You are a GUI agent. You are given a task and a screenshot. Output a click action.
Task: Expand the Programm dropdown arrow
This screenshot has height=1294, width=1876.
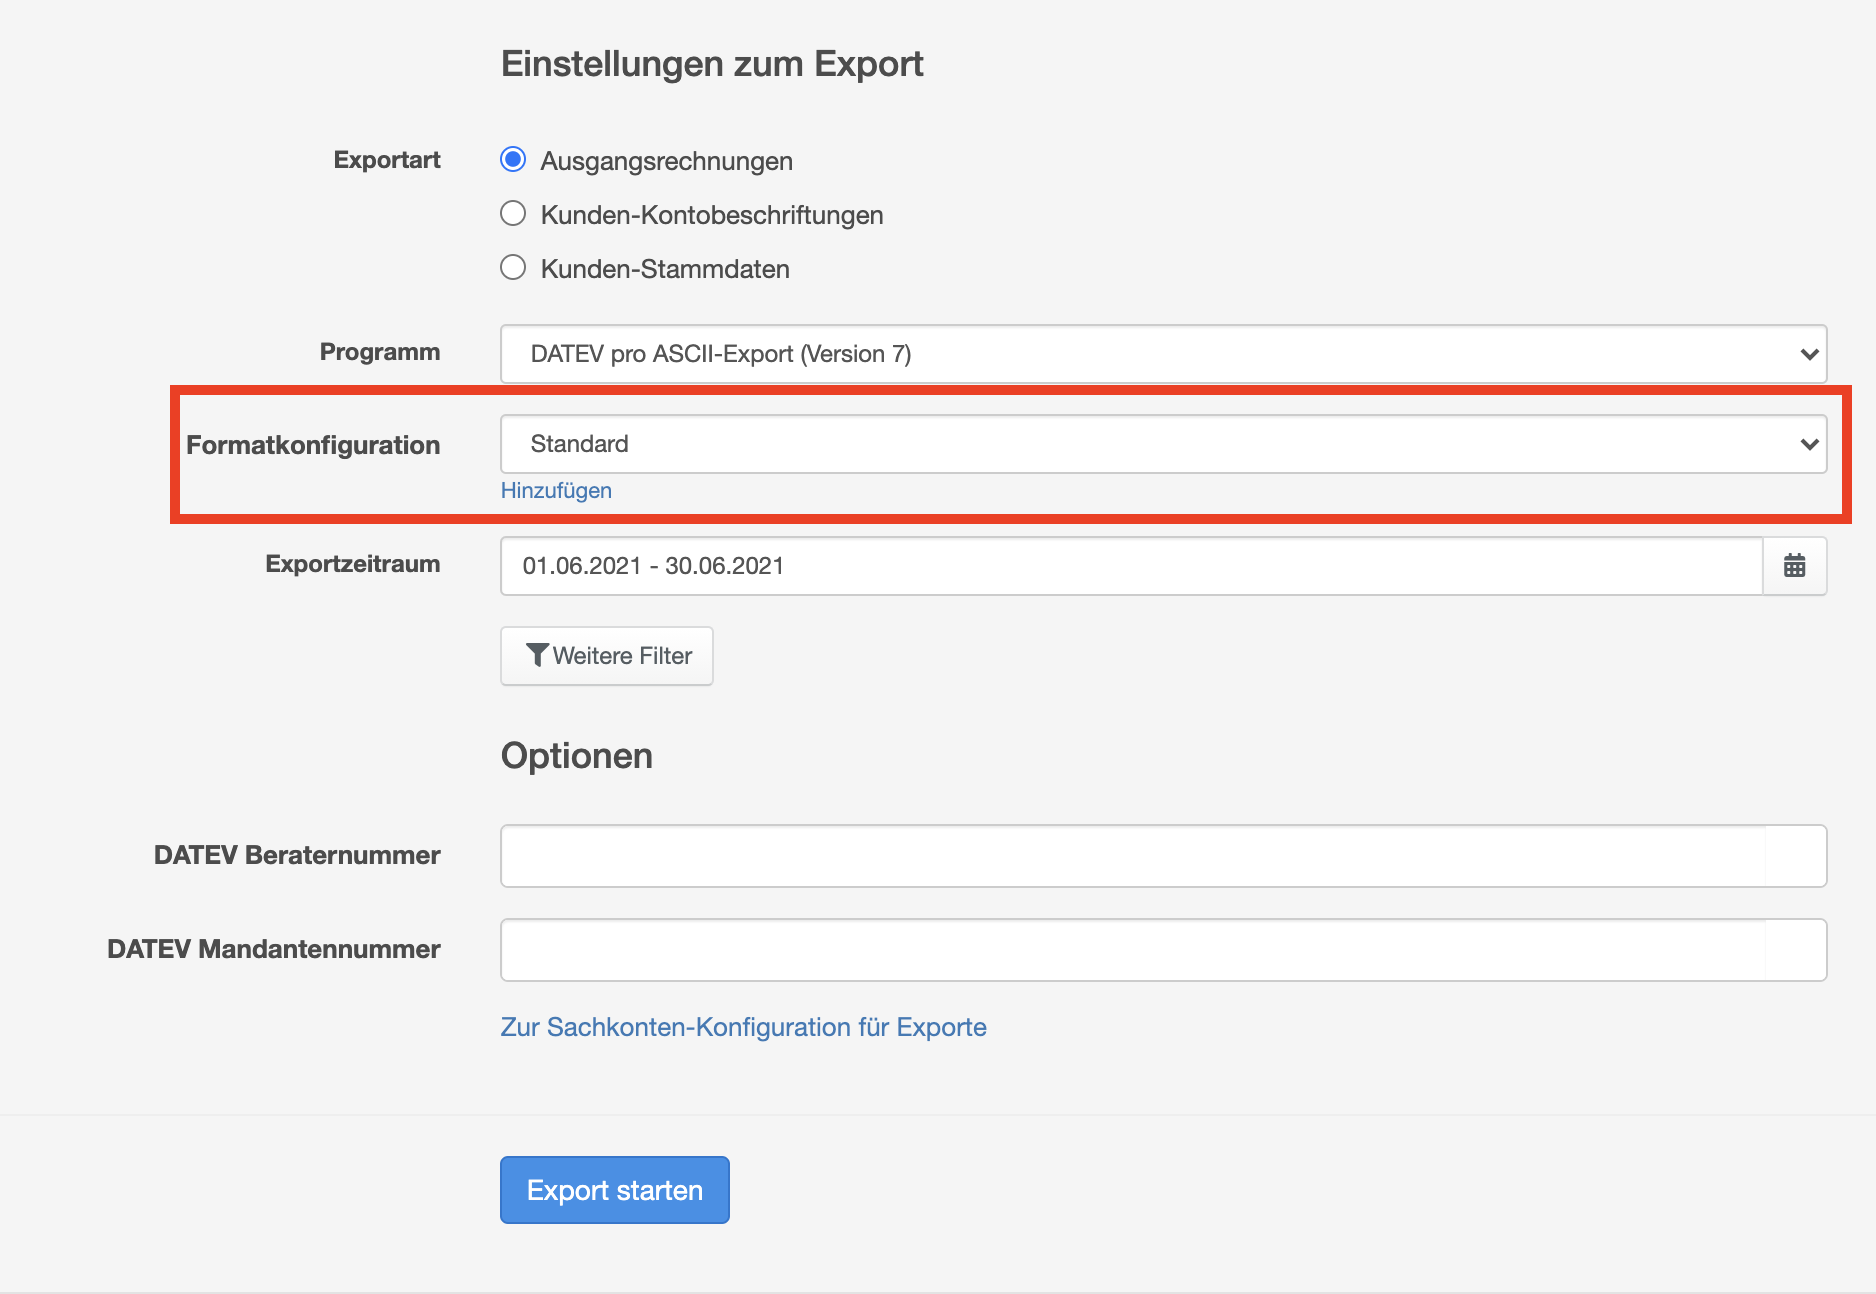coord(1808,354)
